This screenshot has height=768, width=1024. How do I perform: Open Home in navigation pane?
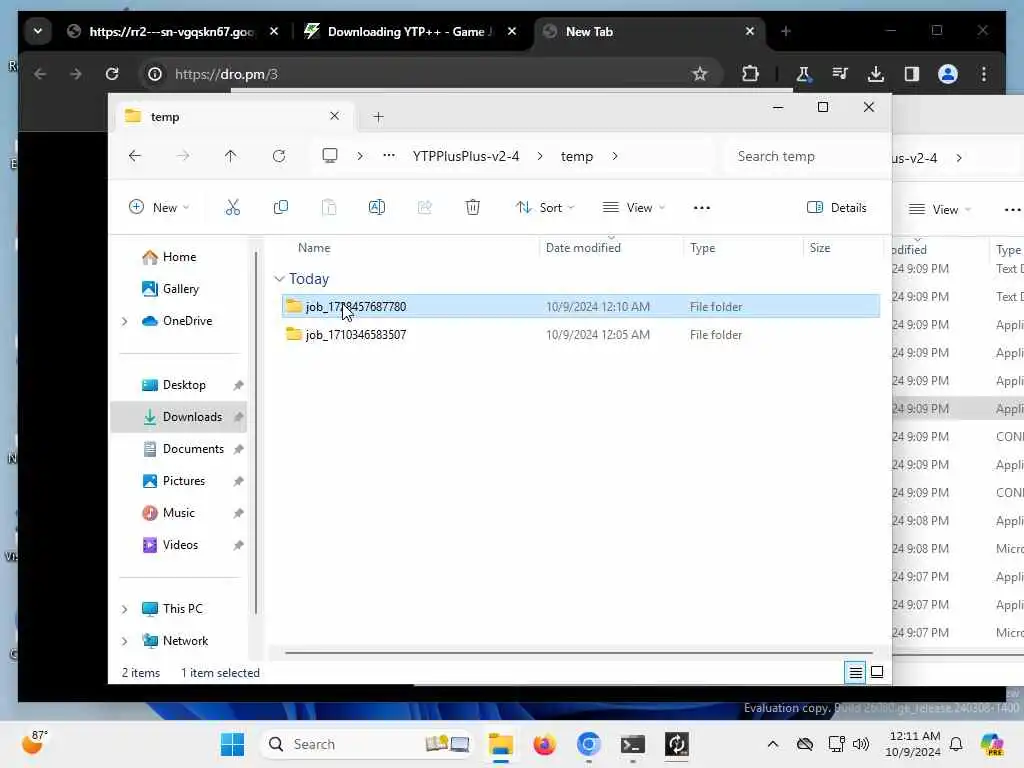179,257
